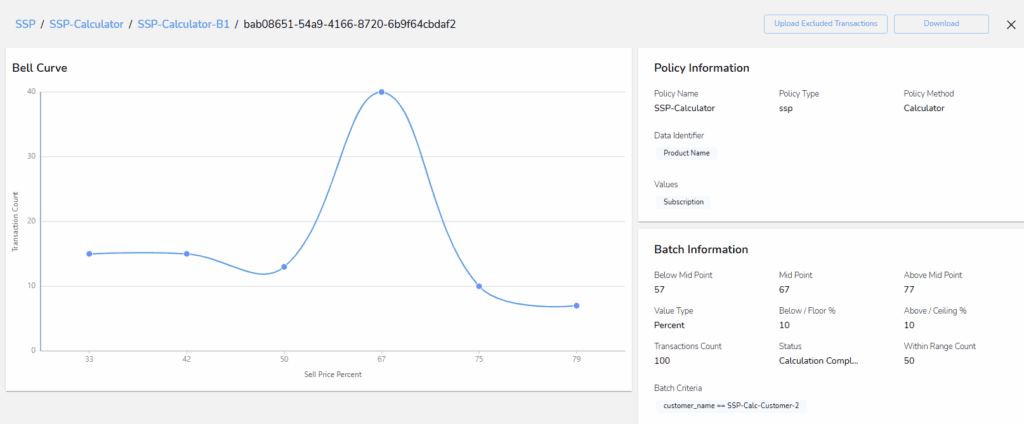Click the customer_name batch criteria chip
Viewport: 1024px width, 424px height.
pyautogui.click(x=732, y=405)
